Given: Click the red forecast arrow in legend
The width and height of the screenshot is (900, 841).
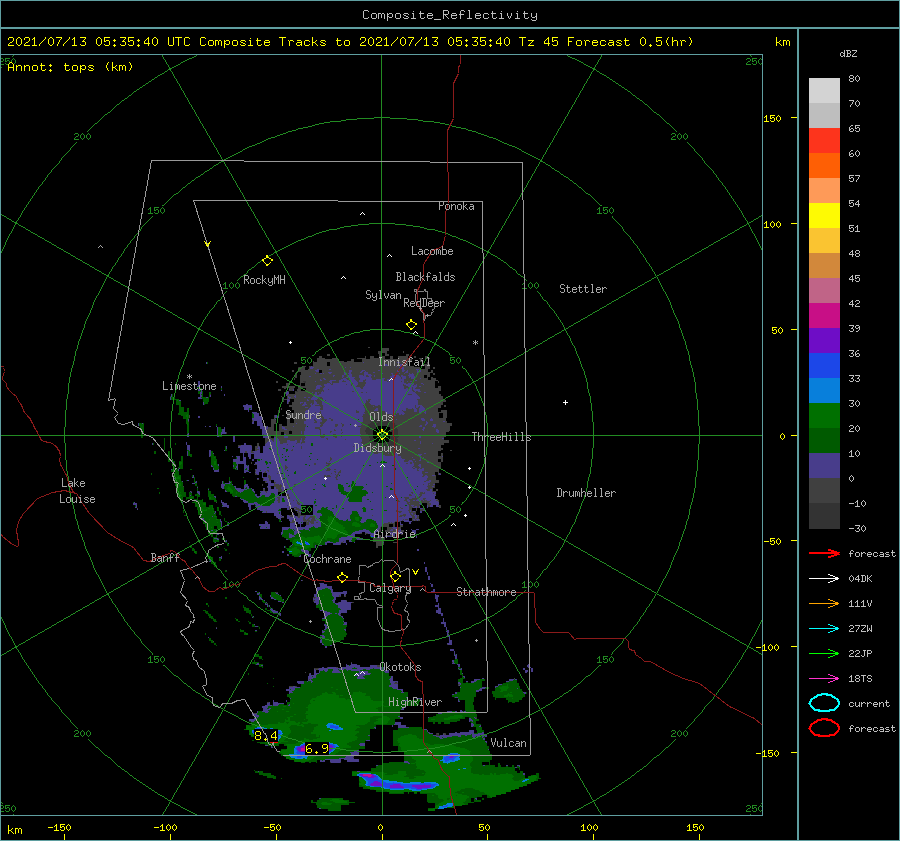Looking at the screenshot, I should click(x=824, y=553).
